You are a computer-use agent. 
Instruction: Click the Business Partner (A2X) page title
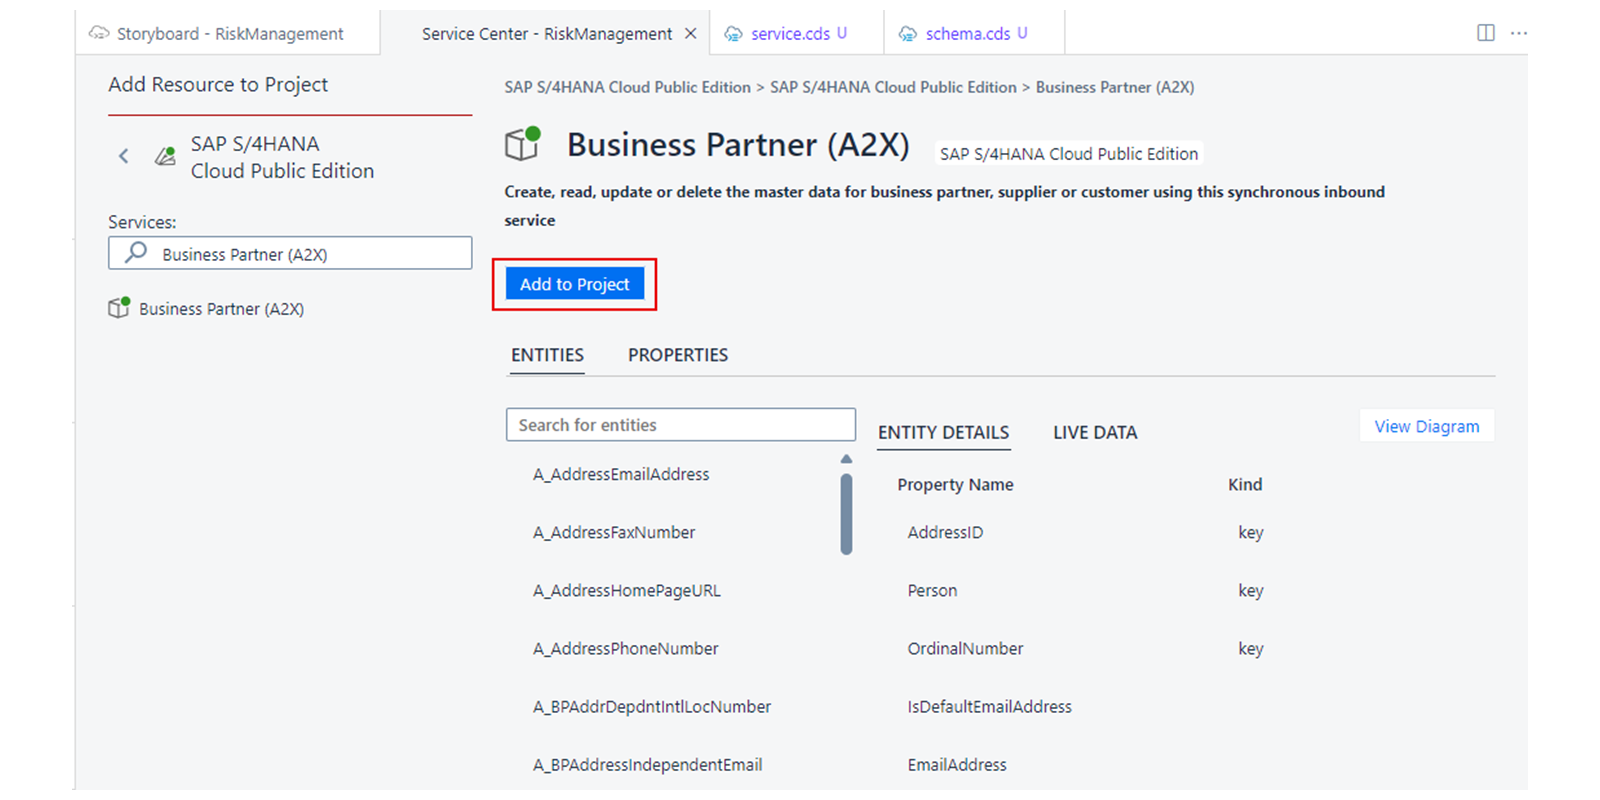point(738,145)
